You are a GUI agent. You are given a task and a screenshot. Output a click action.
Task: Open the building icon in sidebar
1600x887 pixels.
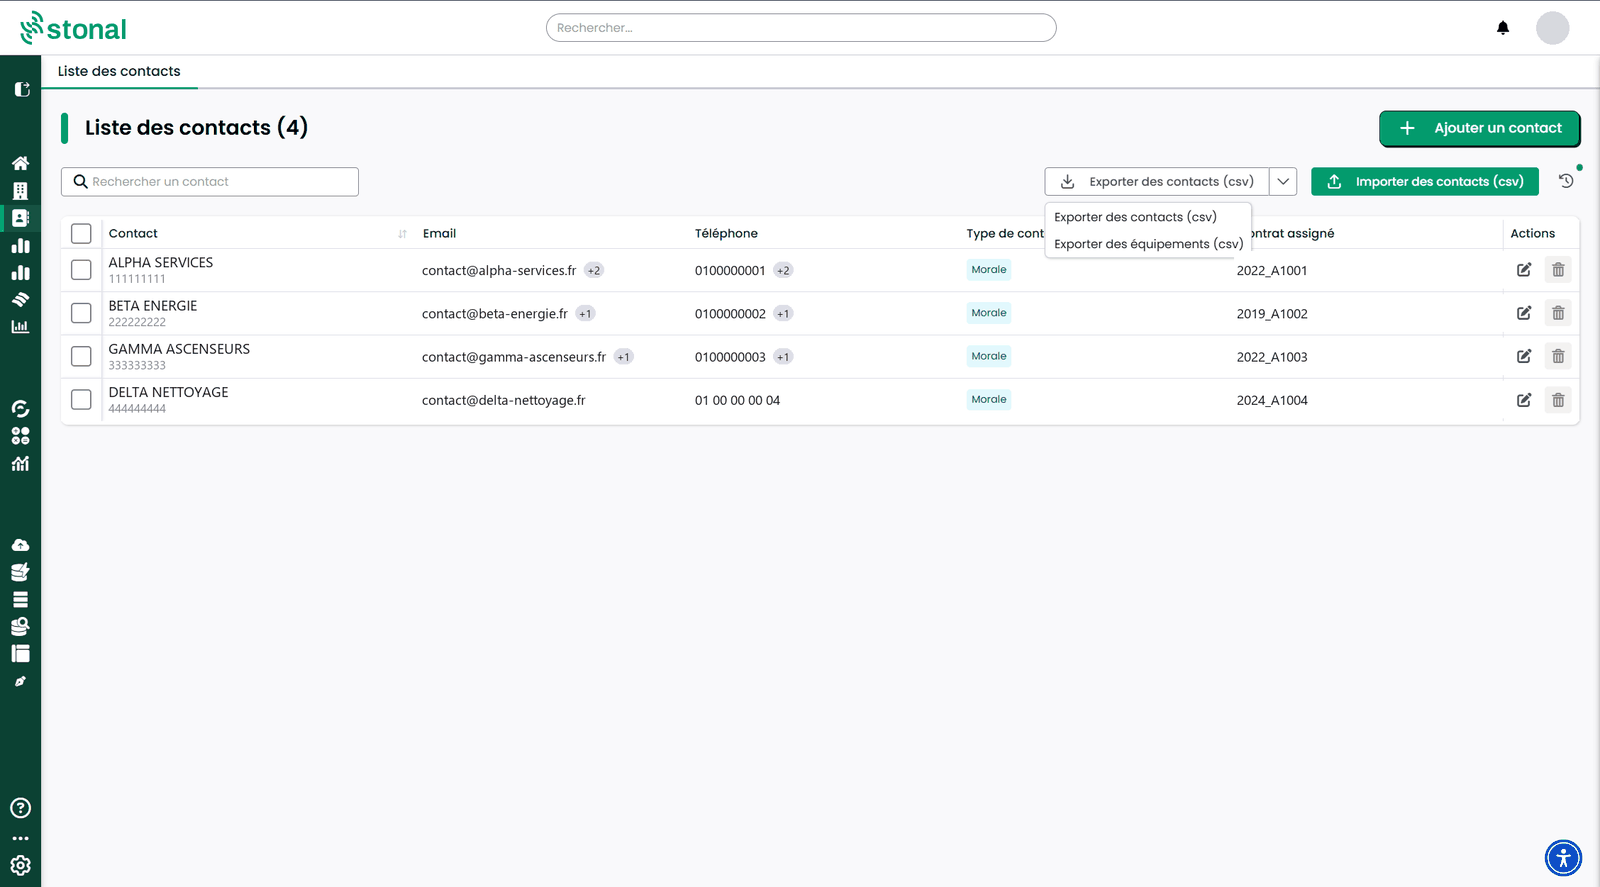tap(20, 190)
